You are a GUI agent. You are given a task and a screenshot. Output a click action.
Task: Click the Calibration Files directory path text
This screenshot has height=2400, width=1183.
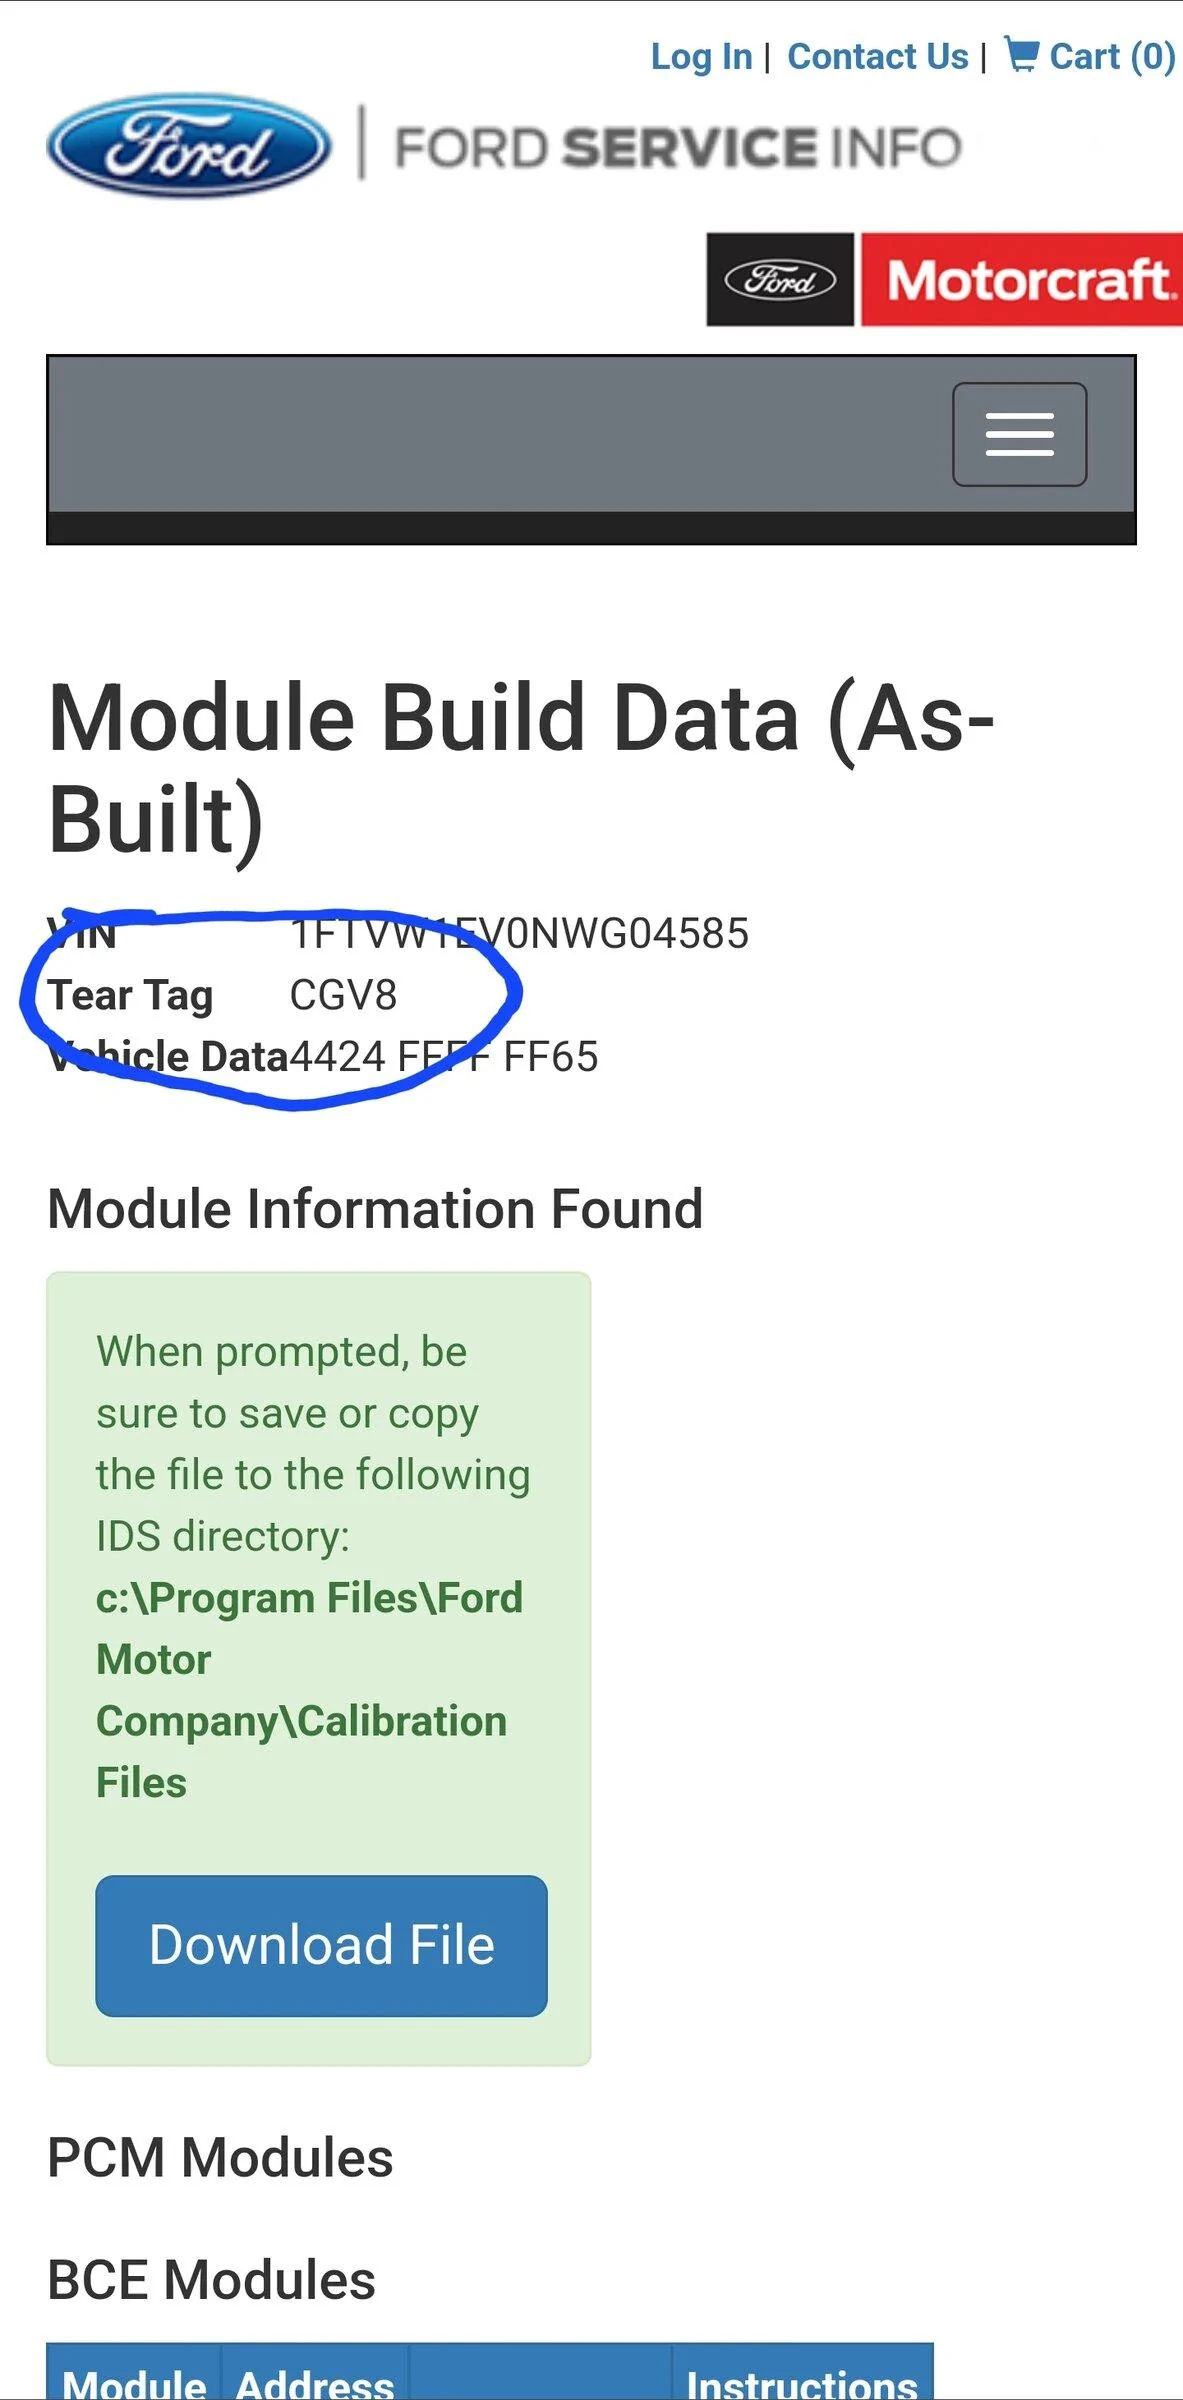point(309,1690)
